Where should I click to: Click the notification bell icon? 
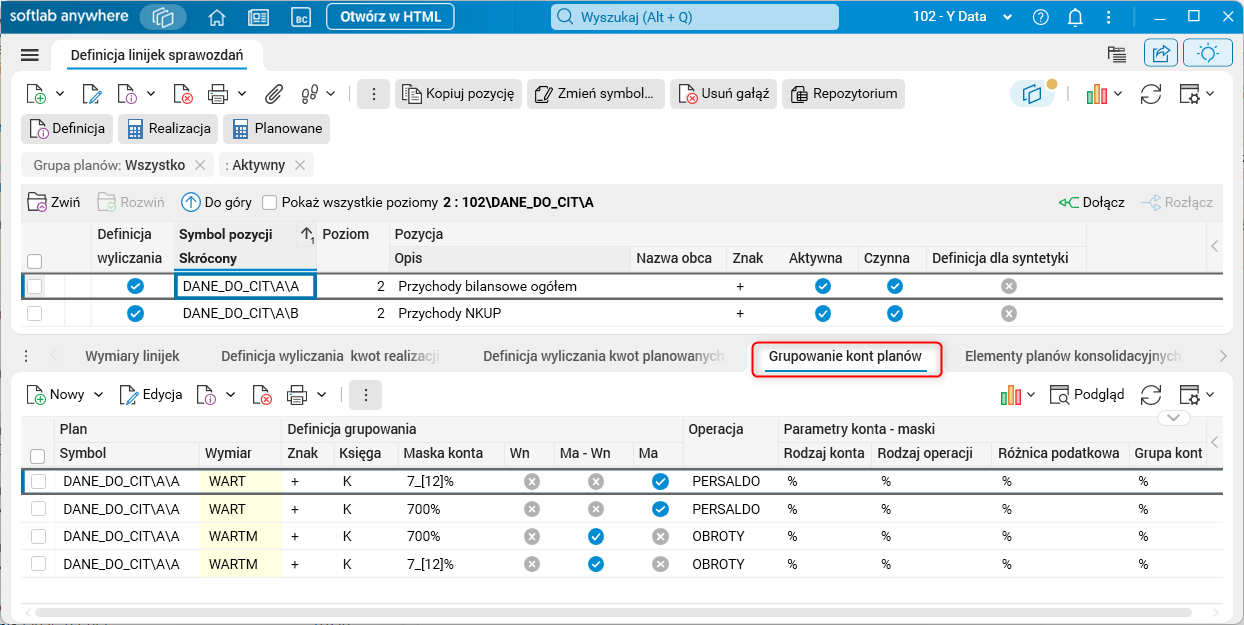1075,17
